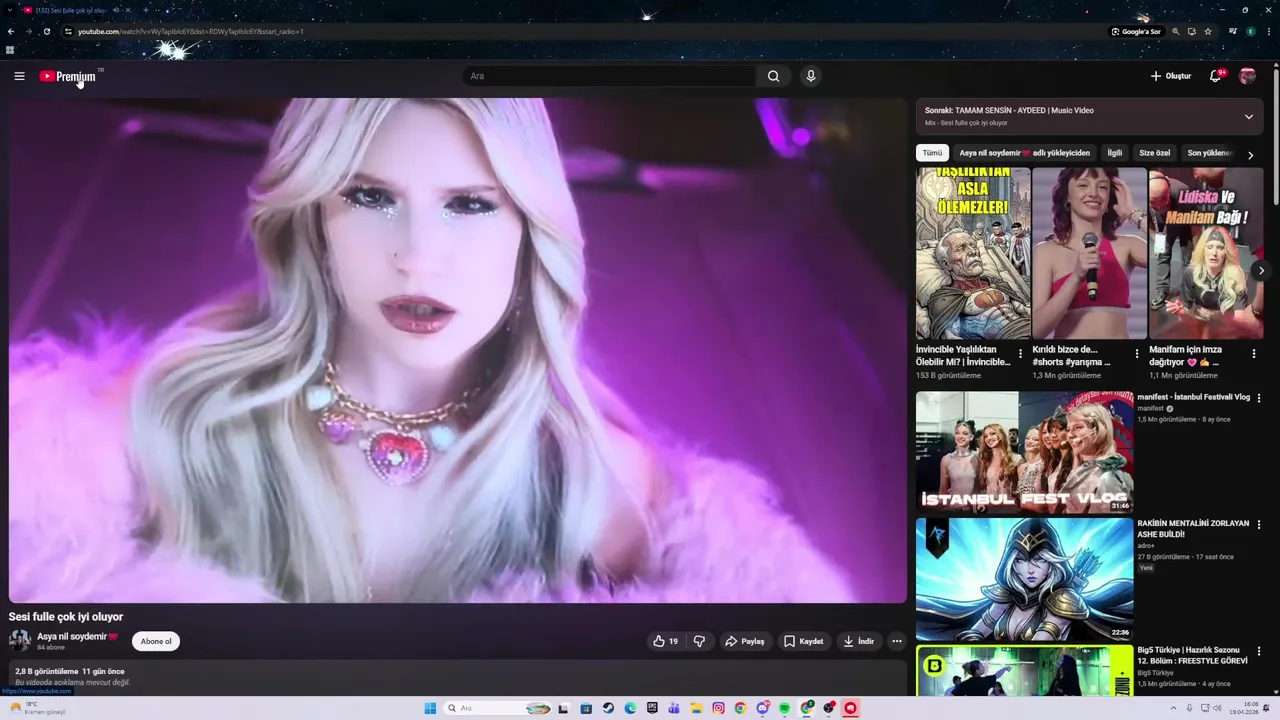Open Discord from the taskbar
This screenshot has width=1280, height=720.
coord(763,708)
